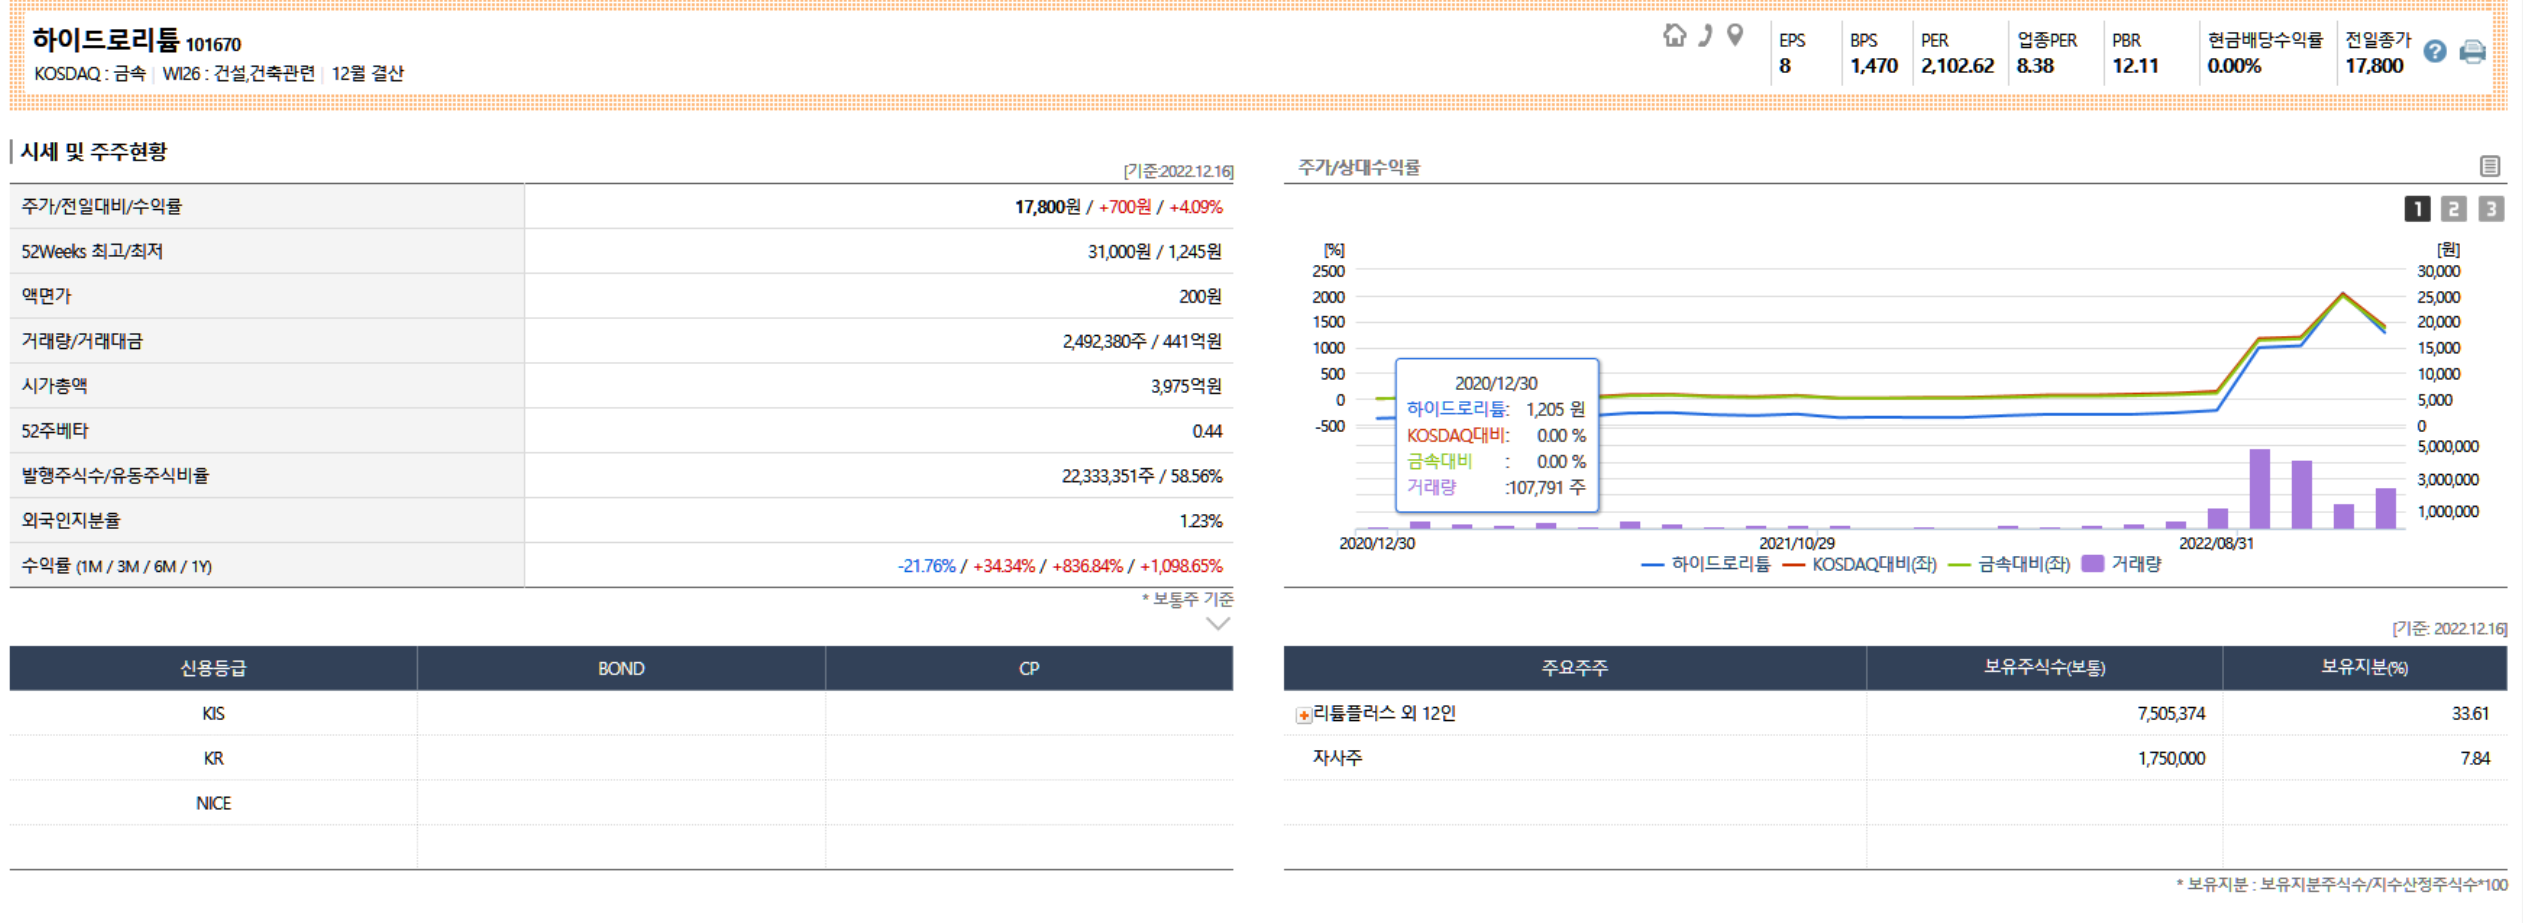Click the NICE credit rating row
This screenshot has height=923, width=2523.
pyautogui.click(x=621, y=803)
